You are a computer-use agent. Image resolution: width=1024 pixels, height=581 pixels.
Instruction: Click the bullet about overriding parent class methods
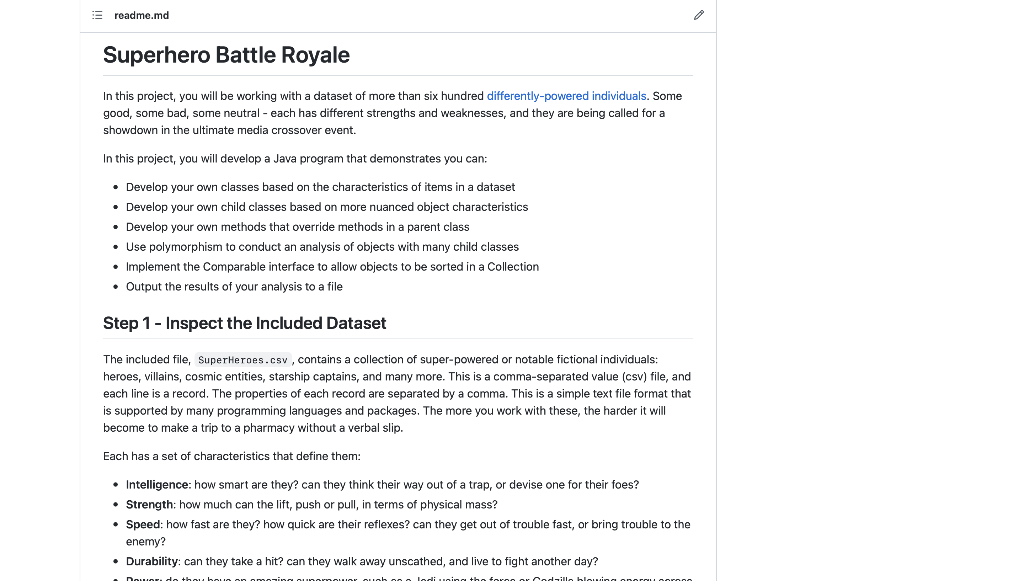click(298, 227)
